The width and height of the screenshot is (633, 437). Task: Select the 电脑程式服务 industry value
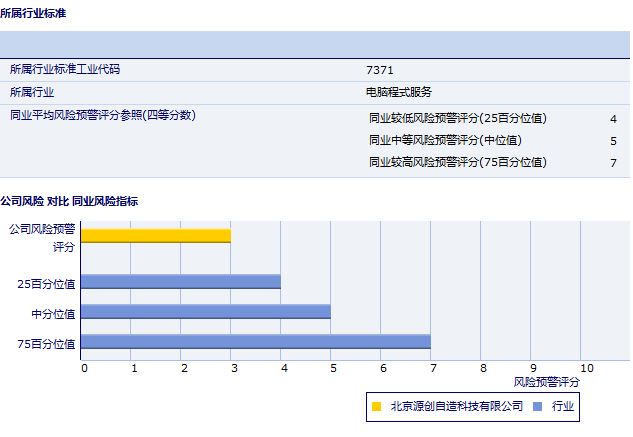point(399,92)
